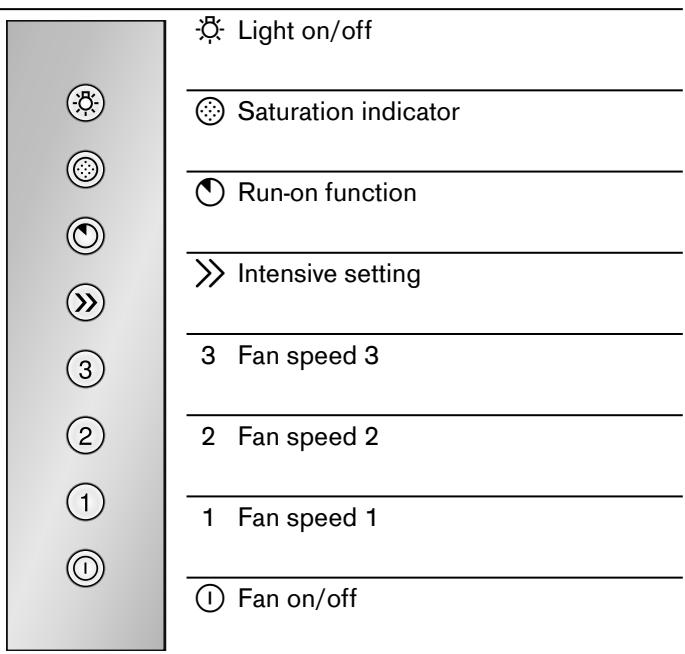Select fan speed 2 button on the panel
685x654 pixels.
pos(86,435)
